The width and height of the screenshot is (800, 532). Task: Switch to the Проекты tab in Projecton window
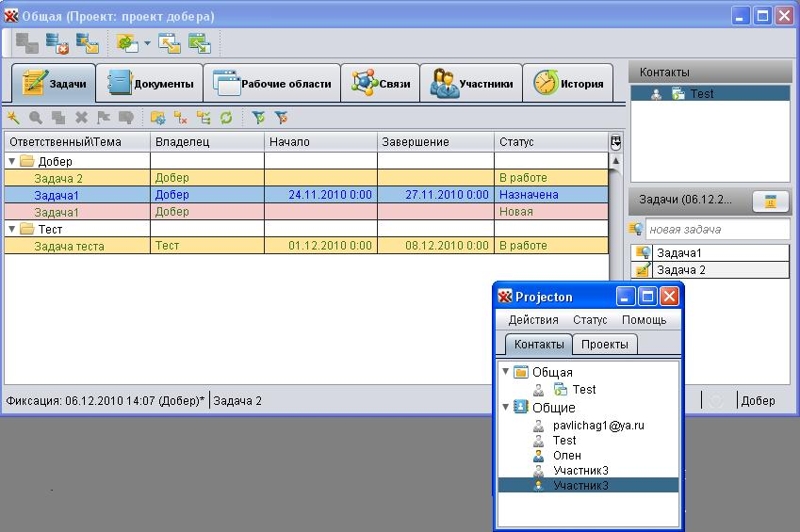(x=605, y=344)
